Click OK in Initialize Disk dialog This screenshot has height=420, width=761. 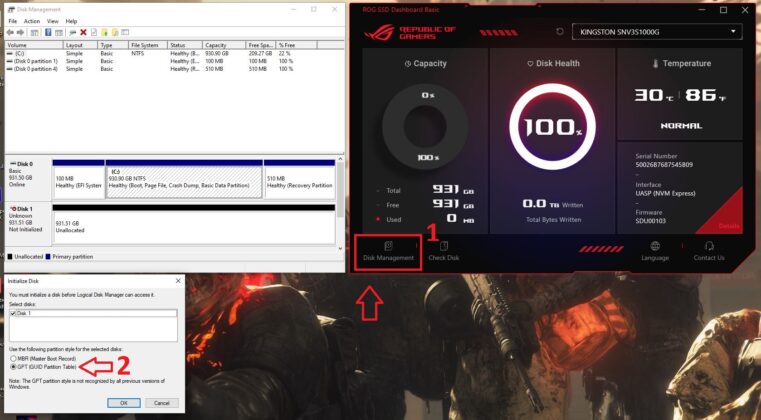coord(124,403)
